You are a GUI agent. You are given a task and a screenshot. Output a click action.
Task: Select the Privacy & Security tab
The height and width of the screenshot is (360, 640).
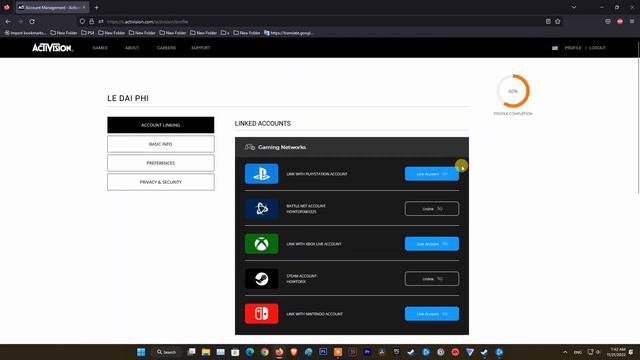coord(160,182)
